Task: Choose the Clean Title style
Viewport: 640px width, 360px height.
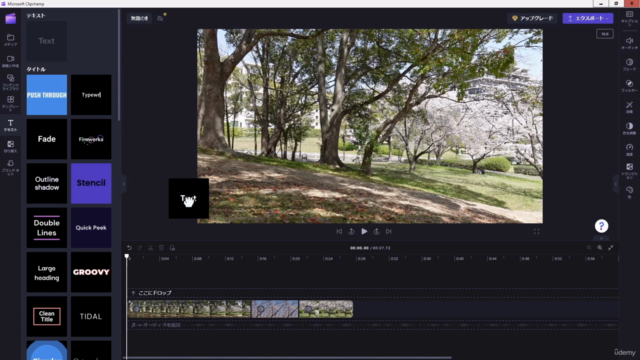Action: (47, 316)
